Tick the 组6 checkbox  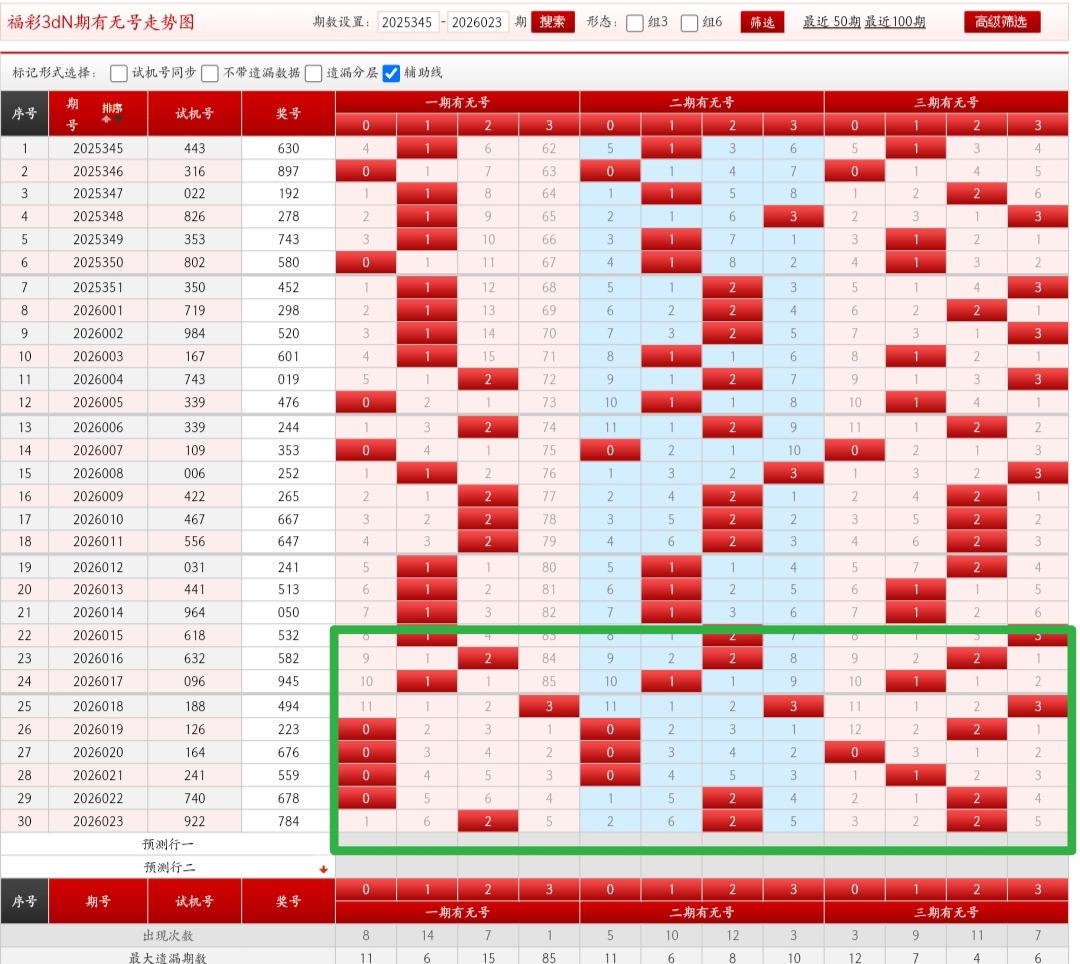click(689, 23)
